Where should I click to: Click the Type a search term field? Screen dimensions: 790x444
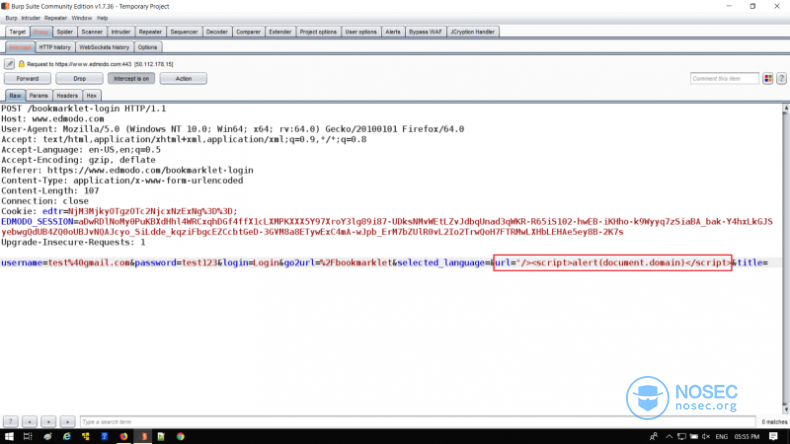tap(418, 422)
